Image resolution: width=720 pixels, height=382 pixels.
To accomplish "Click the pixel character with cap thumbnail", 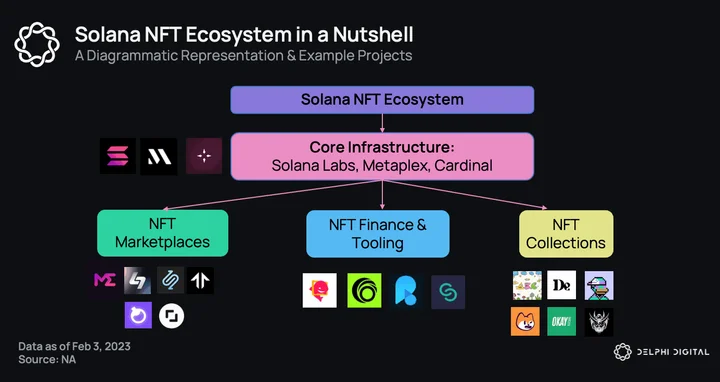I will pyautogui.click(x=599, y=285).
